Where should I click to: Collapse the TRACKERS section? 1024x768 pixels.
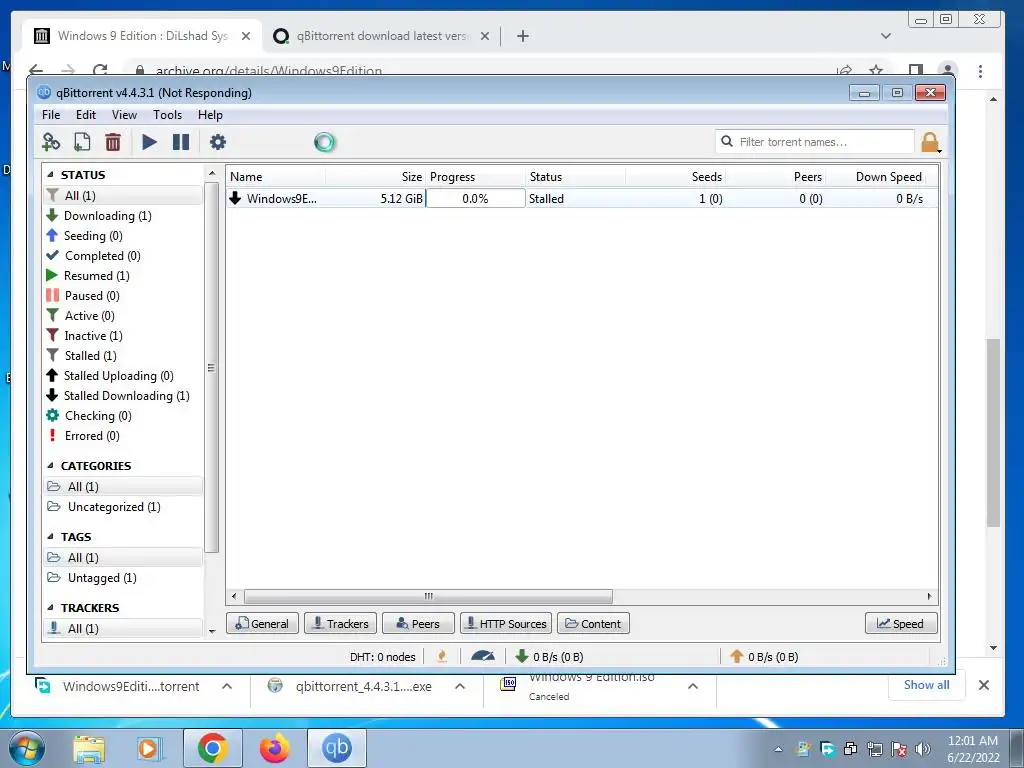pos(51,607)
